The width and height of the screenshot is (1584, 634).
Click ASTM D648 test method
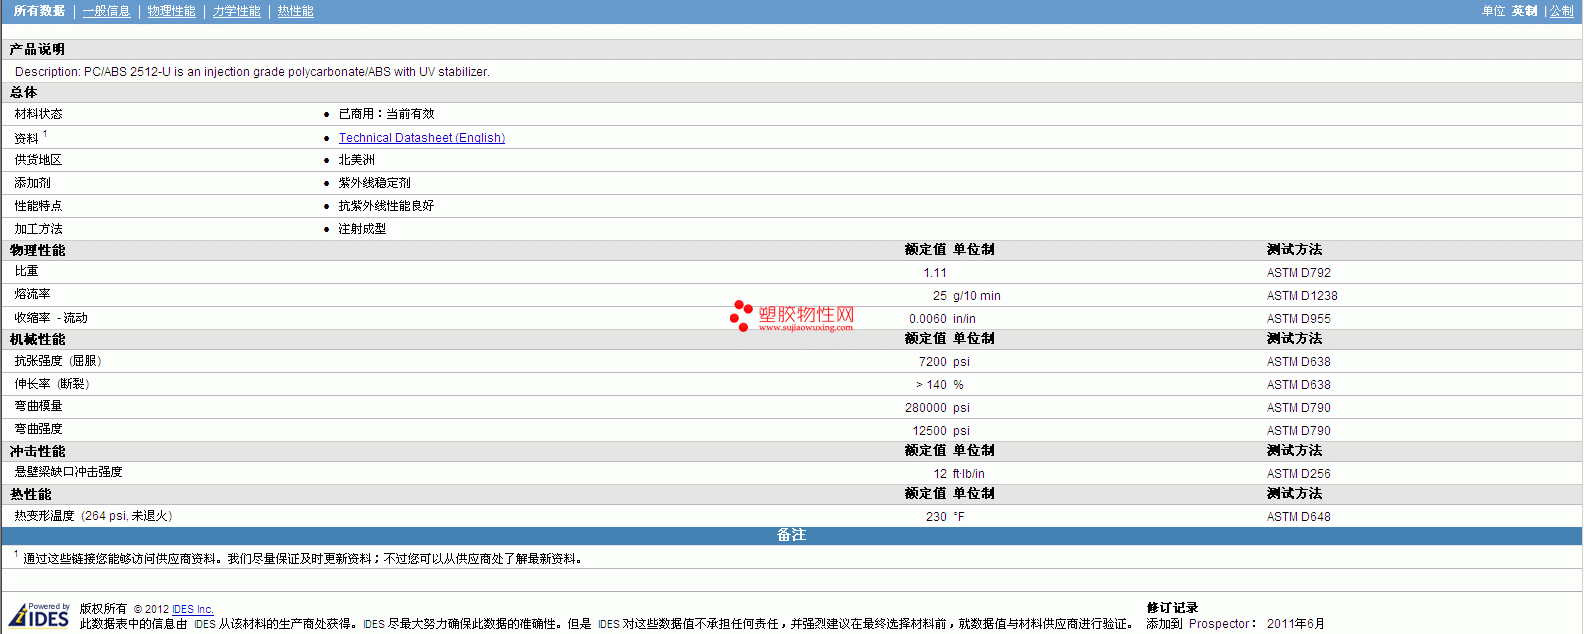coord(1298,517)
